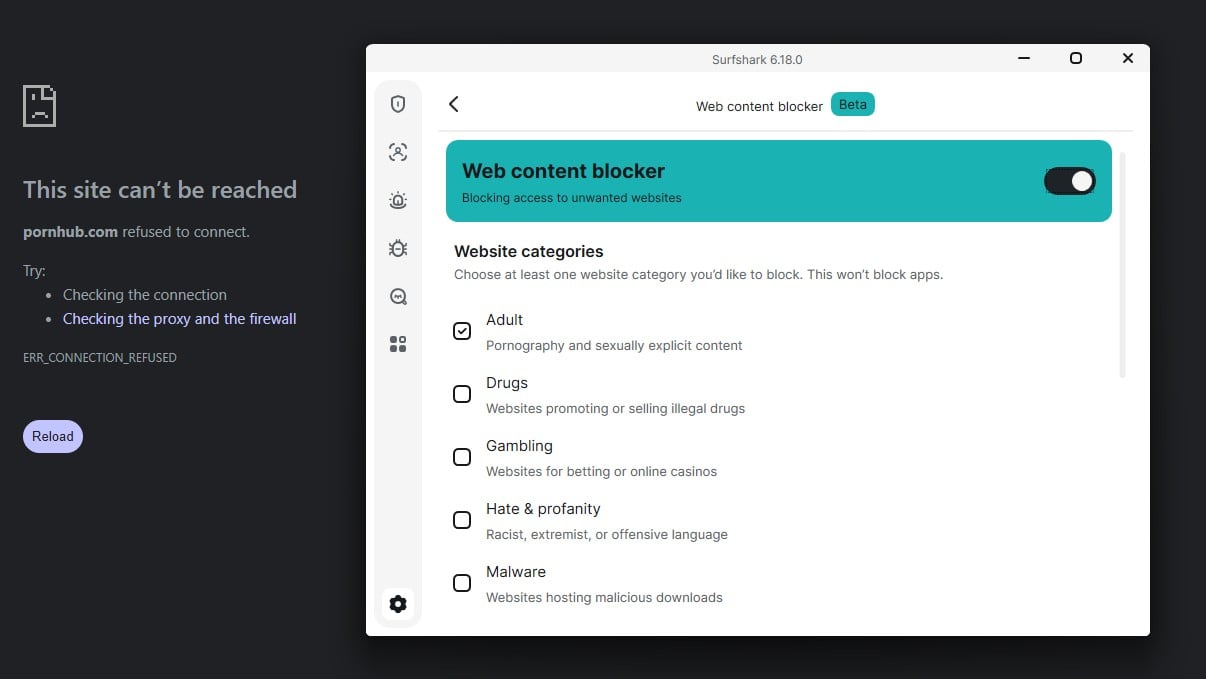1206x679 pixels.
Task: Click the 'Drugs' category label
Action: (x=507, y=383)
